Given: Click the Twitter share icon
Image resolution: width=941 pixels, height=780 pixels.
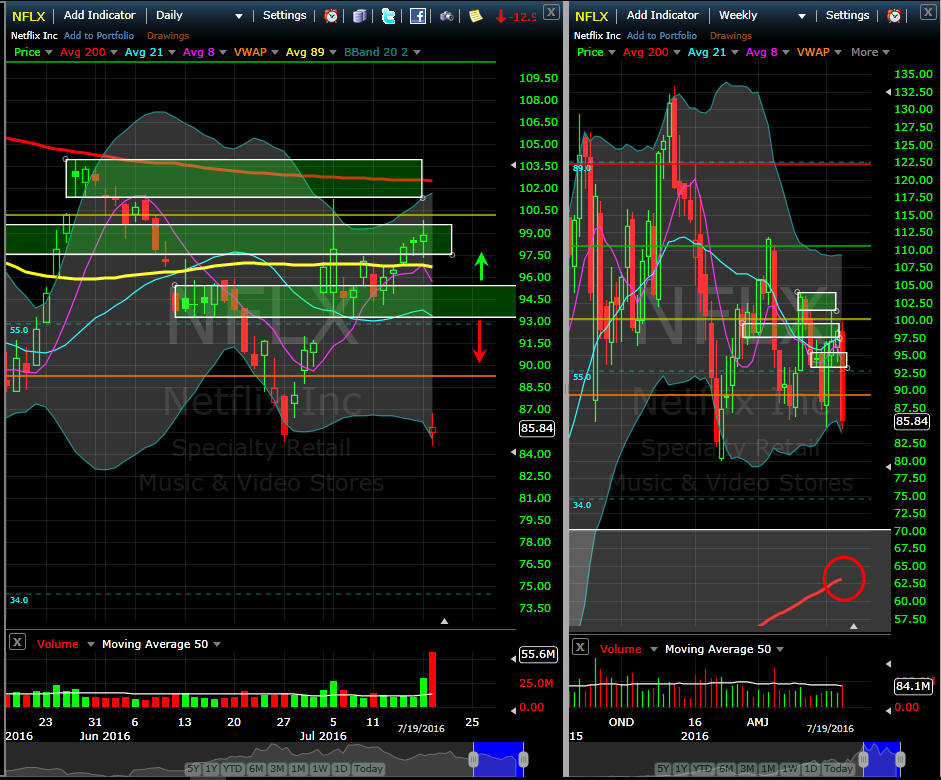Looking at the screenshot, I should pos(388,16).
